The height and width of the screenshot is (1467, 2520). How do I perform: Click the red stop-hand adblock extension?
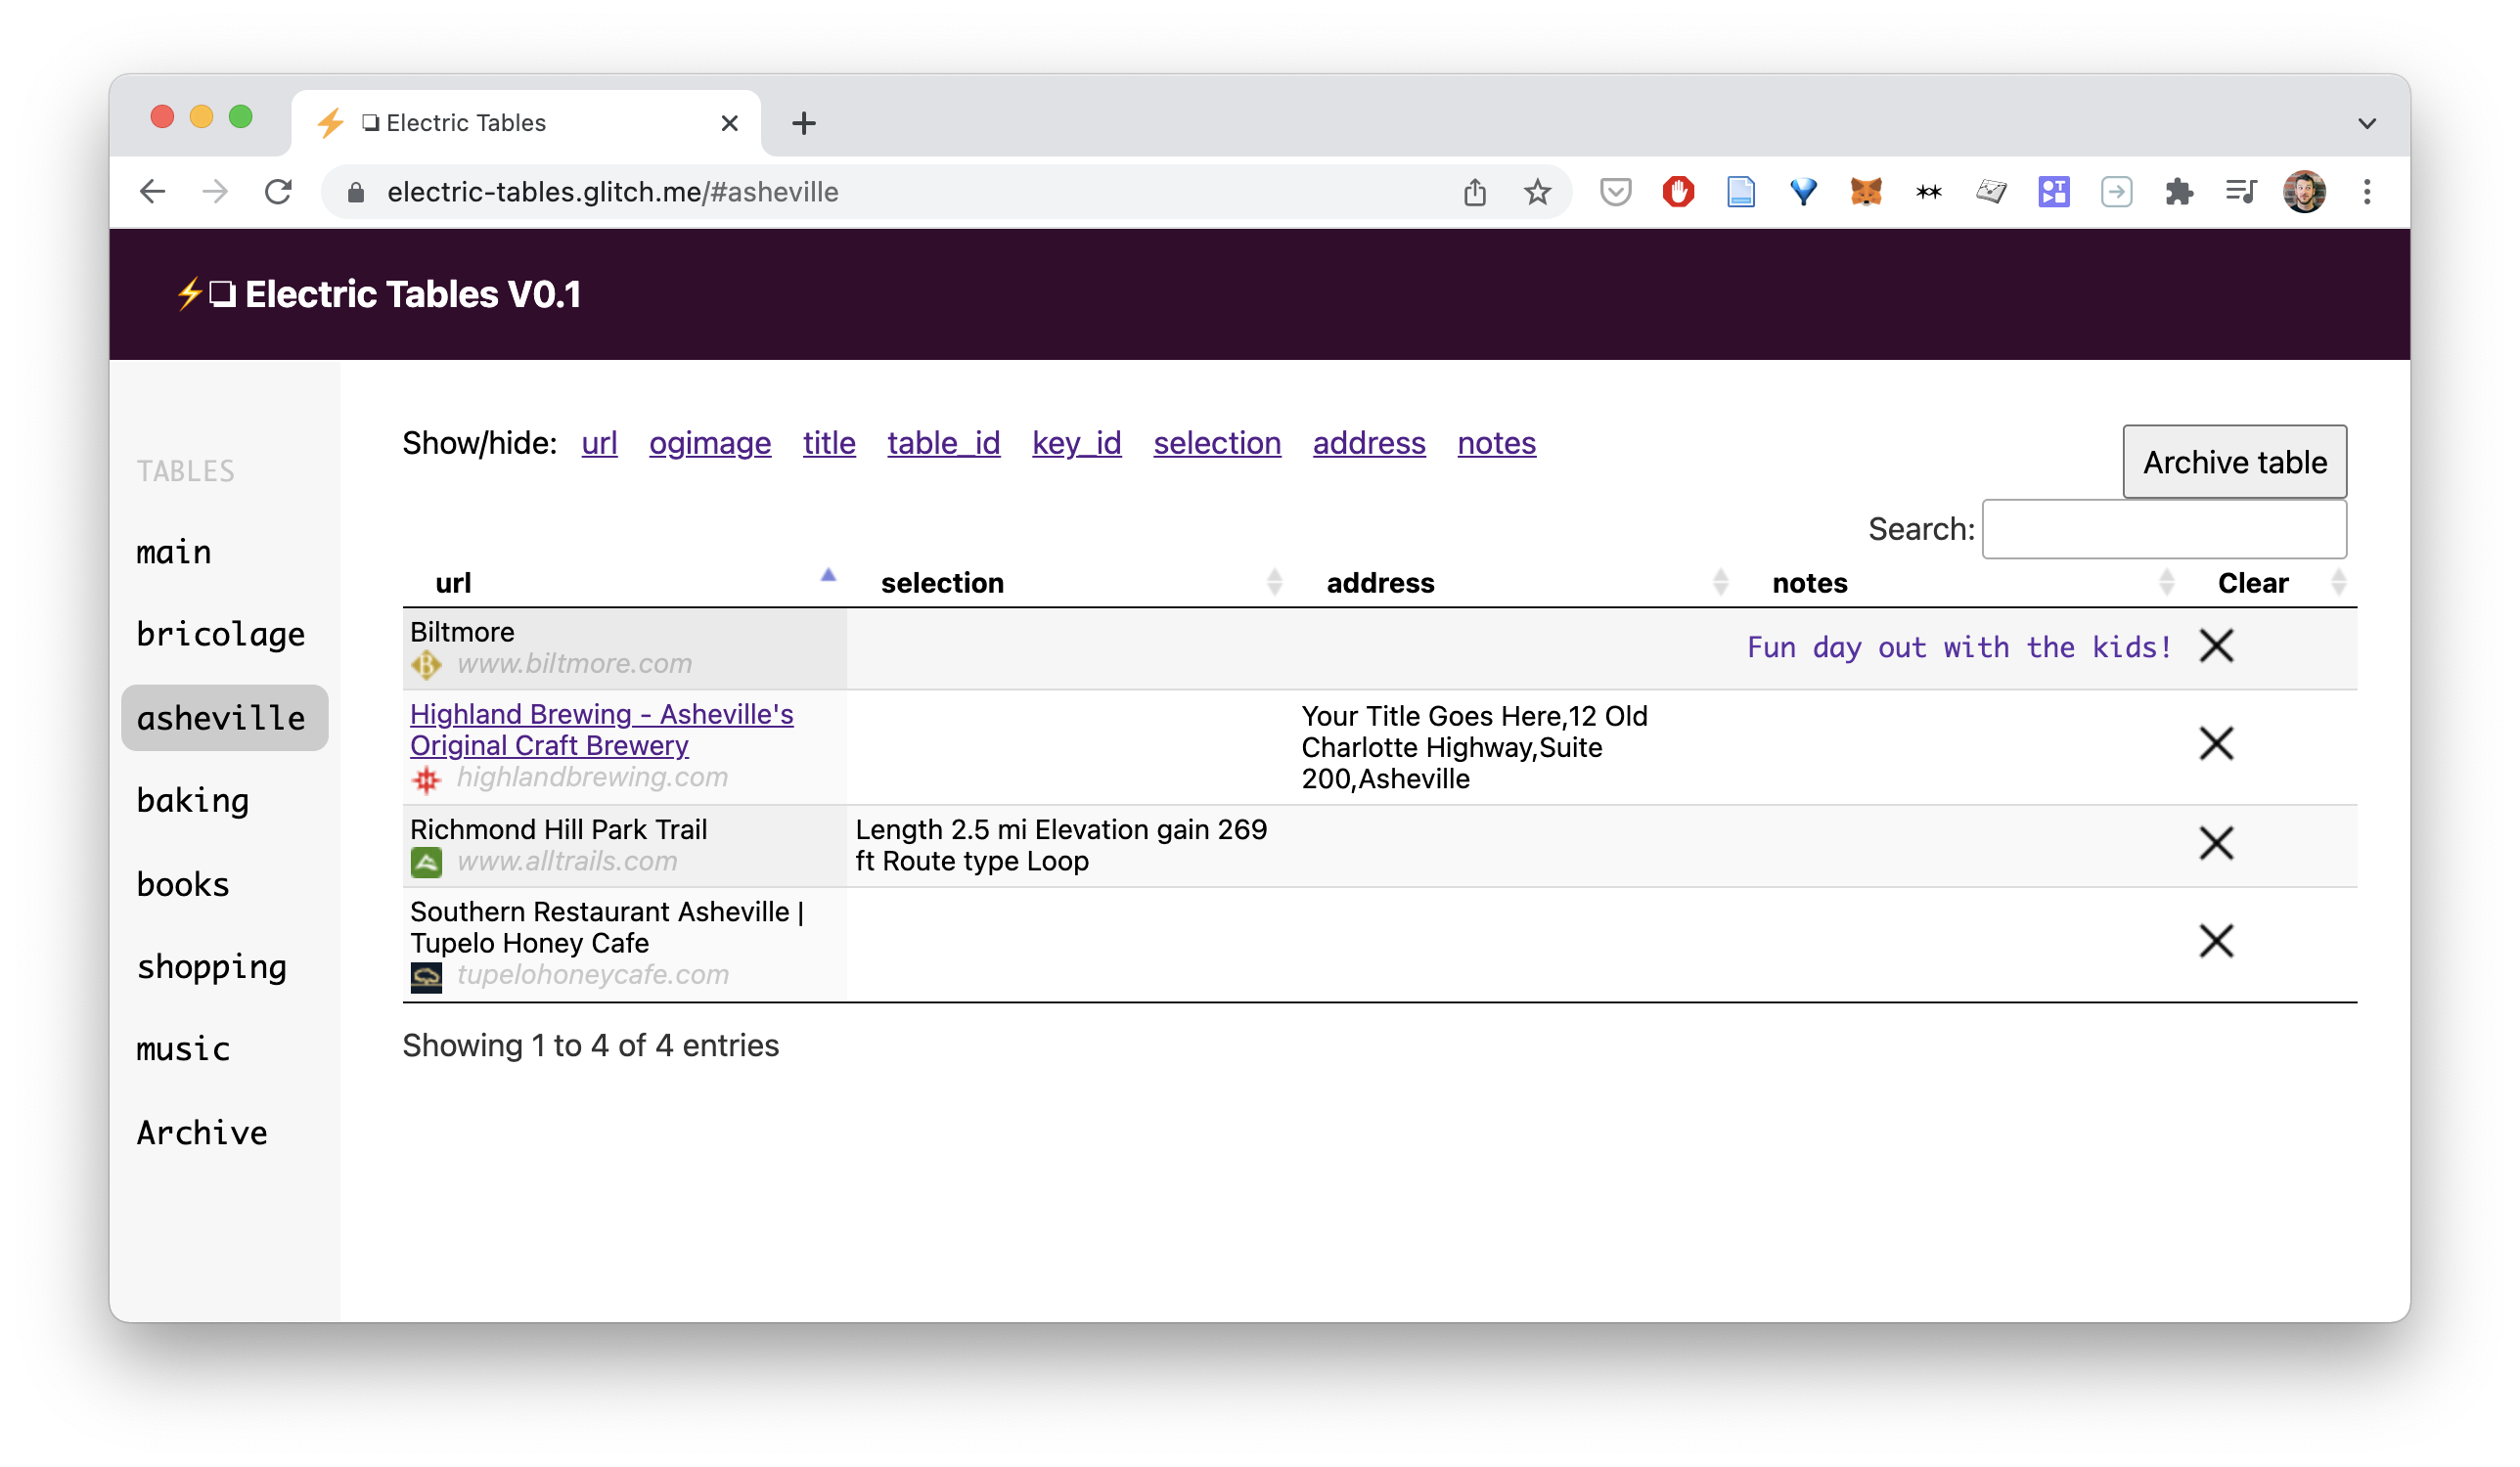coord(1678,192)
